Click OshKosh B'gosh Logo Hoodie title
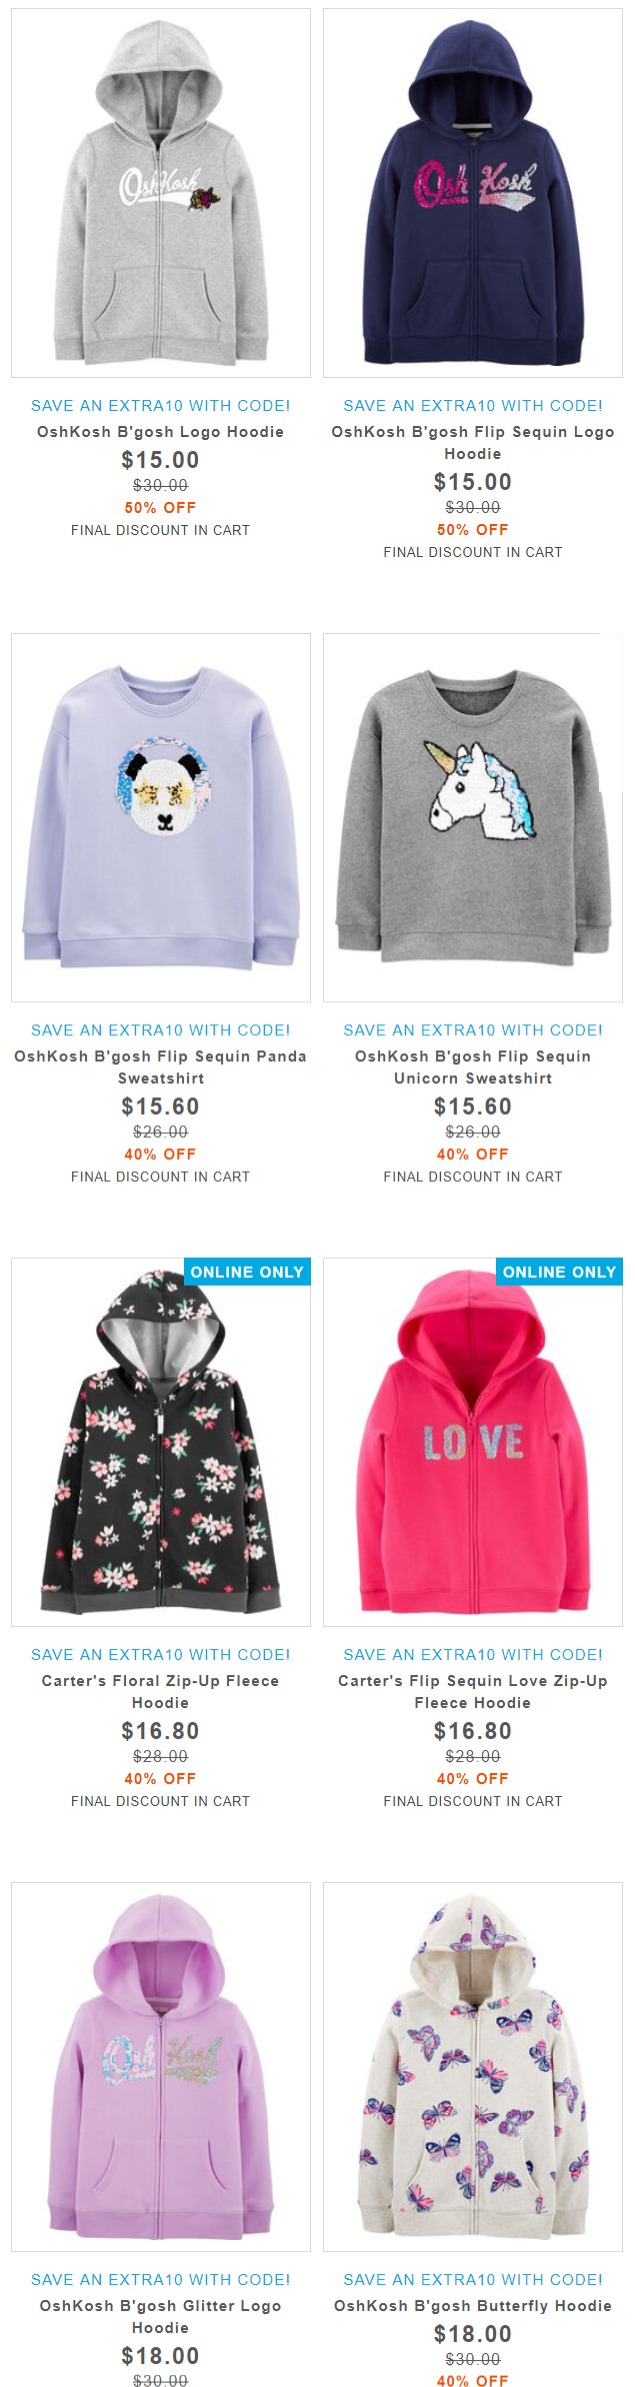This screenshot has height=2387, width=635. point(161,432)
